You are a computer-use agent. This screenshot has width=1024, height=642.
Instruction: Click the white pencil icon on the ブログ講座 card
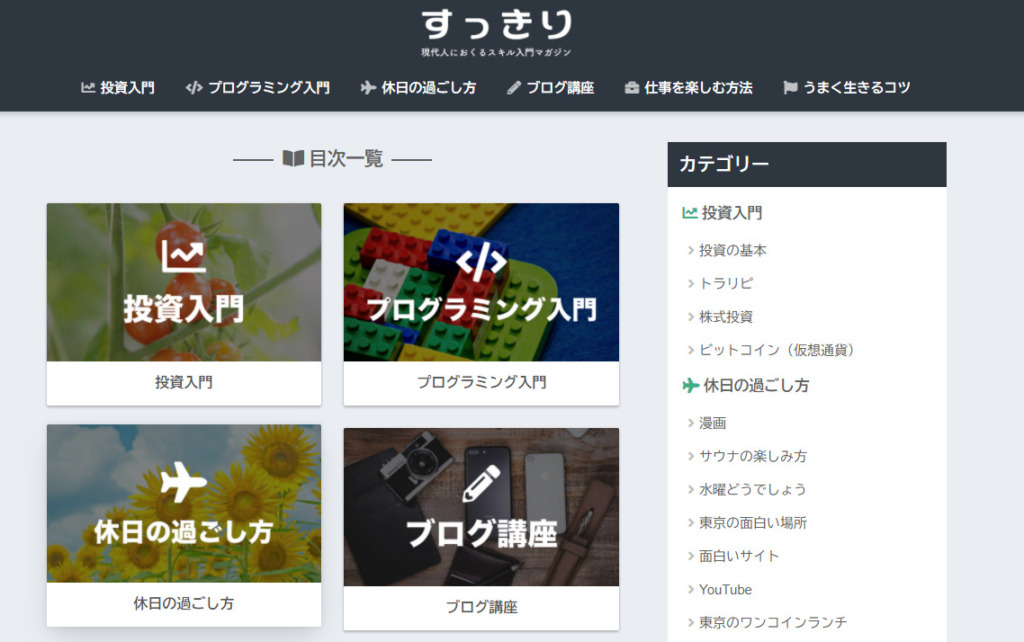click(x=481, y=483)
